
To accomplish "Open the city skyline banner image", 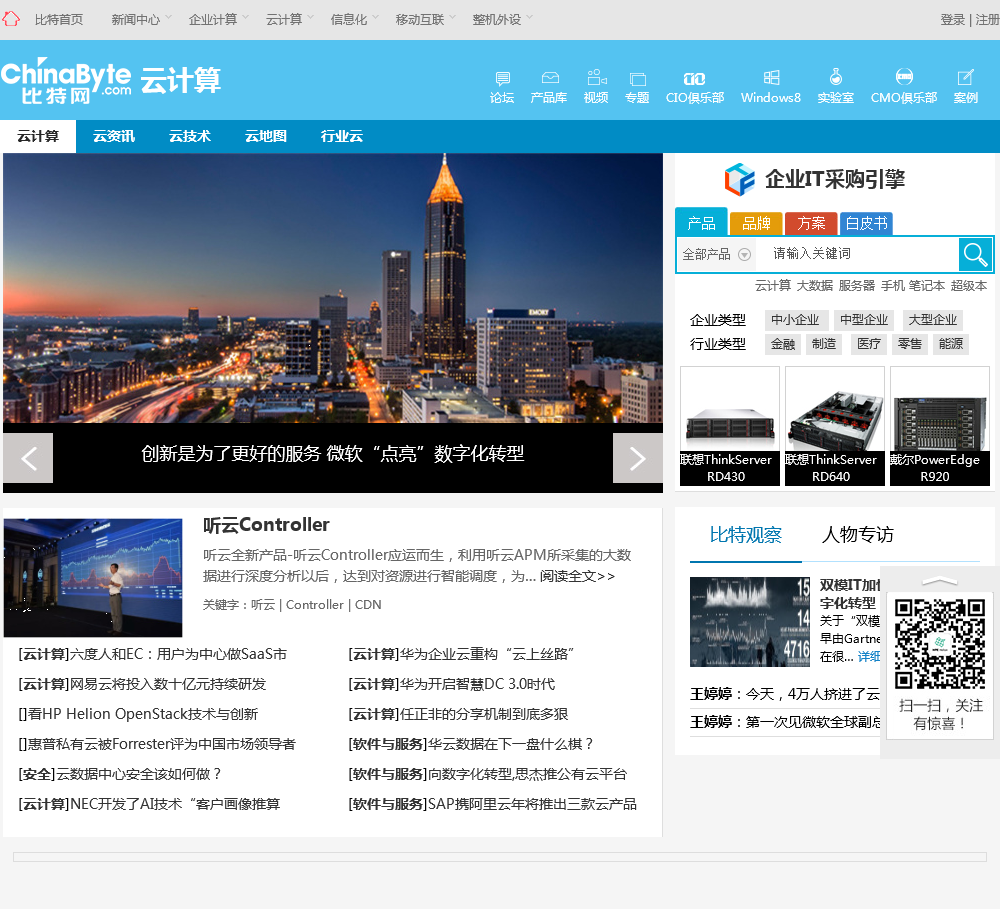I will pos(333,288).
